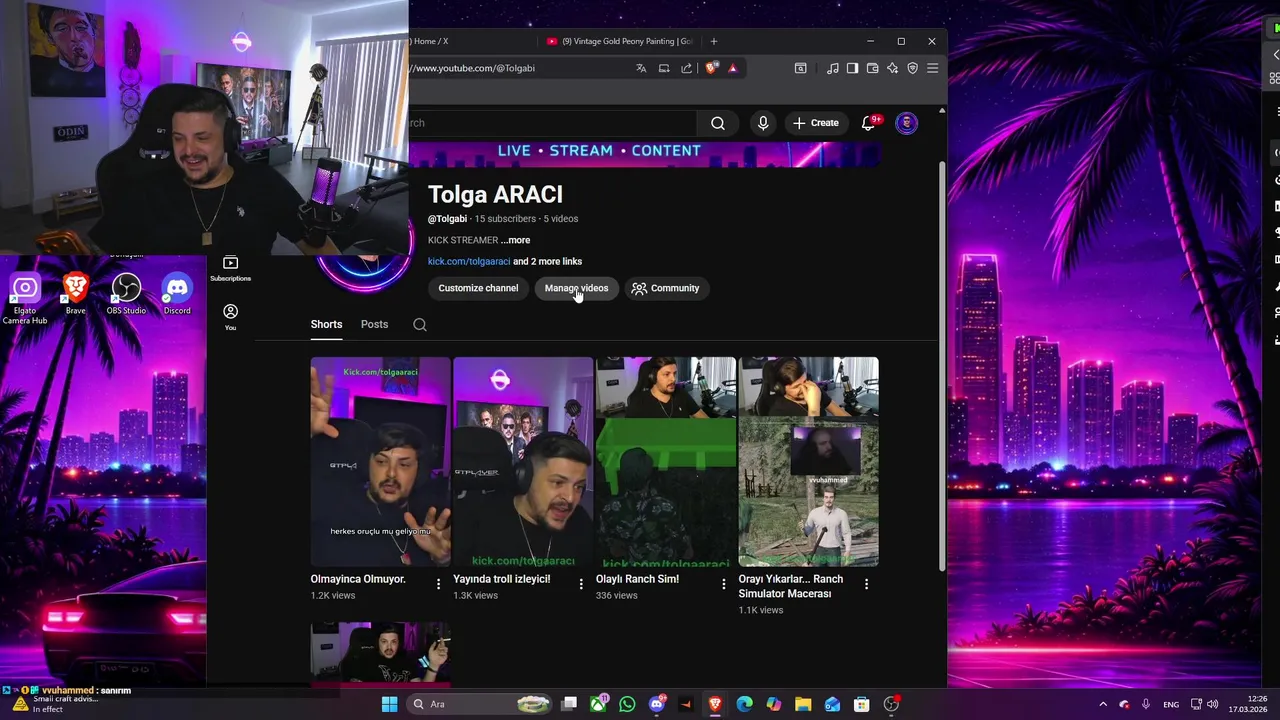Click the Customize channel button
Viewport: 1280px width, 720px height.
pyautogui.click(x=478, y=288)
